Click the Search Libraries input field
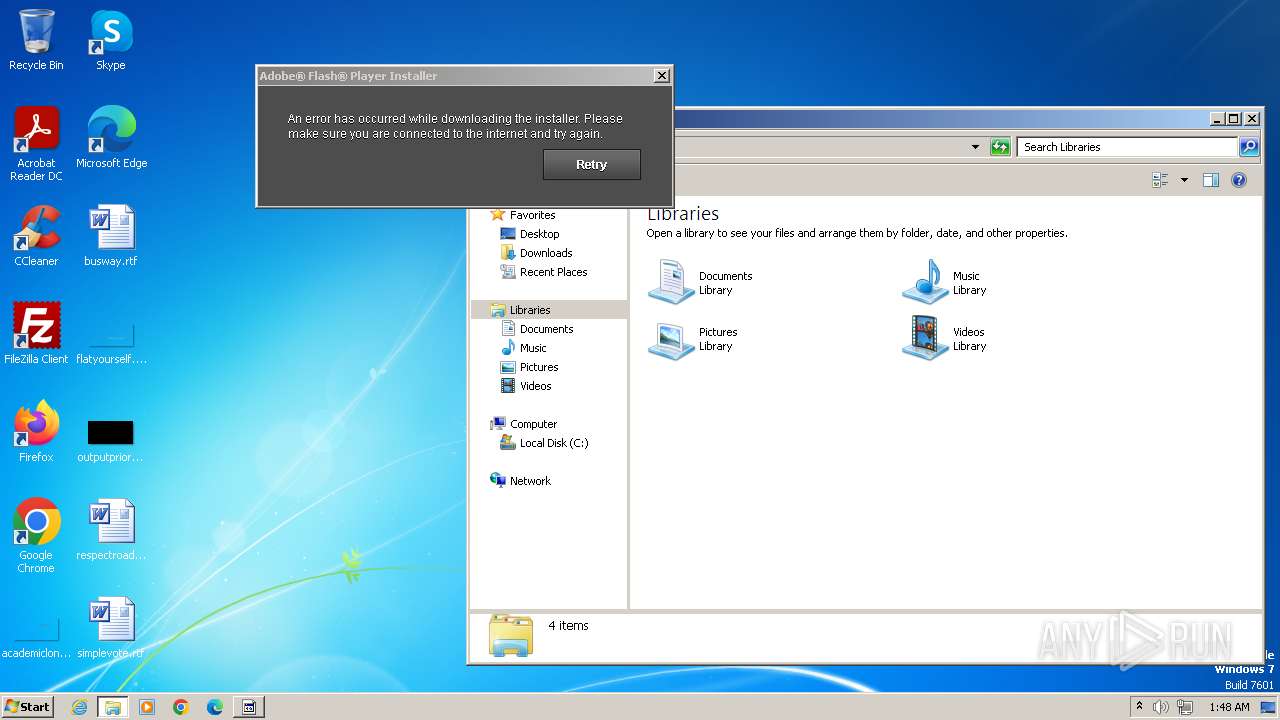Screen dimensions: 1280x720 click(1128, 147)
